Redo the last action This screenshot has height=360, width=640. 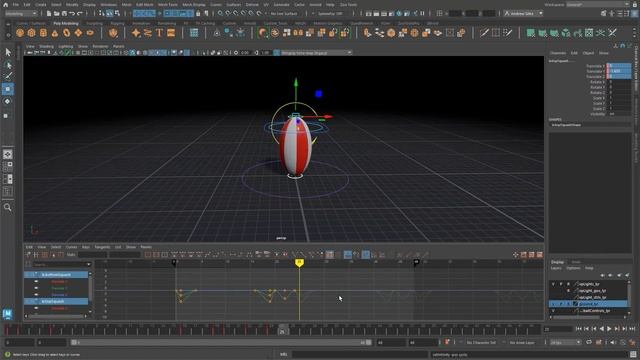80,13
